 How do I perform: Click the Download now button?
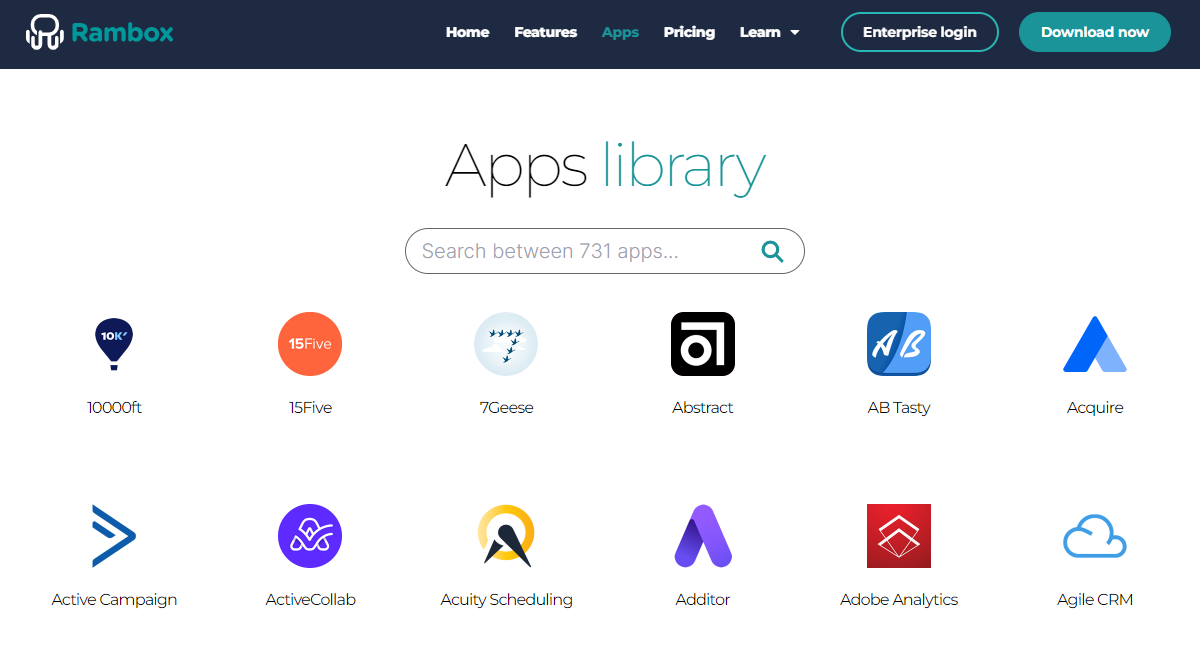(1095, 32)
